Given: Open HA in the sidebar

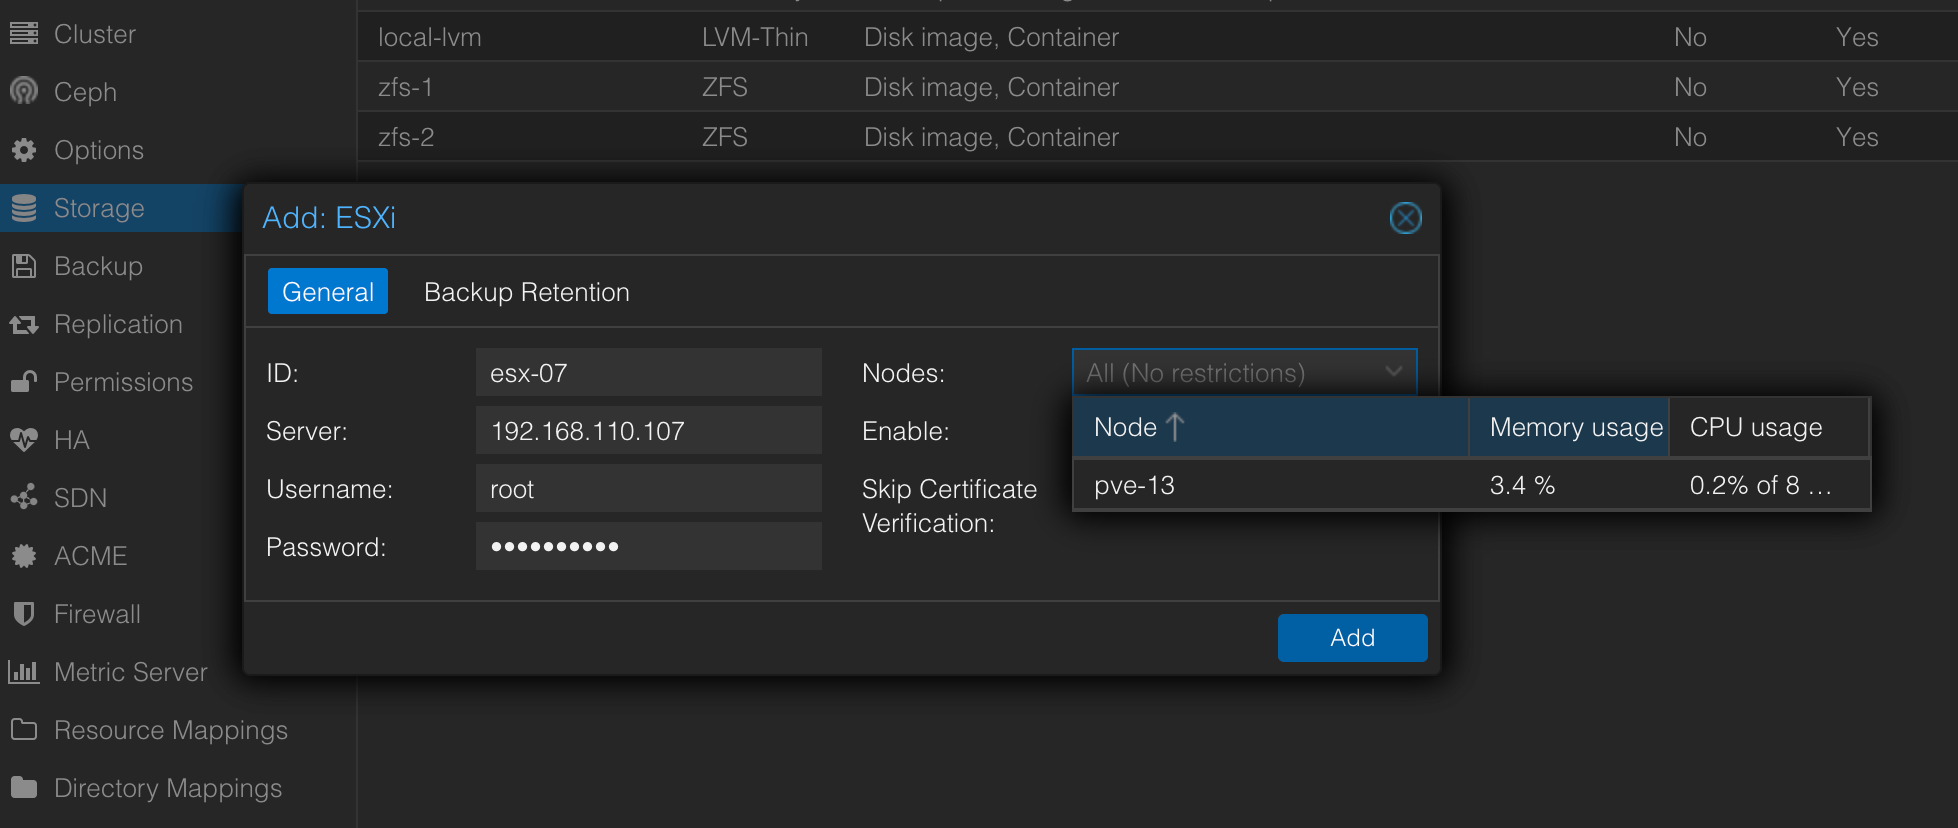Looking at the screenshot, I should [72, 440].
